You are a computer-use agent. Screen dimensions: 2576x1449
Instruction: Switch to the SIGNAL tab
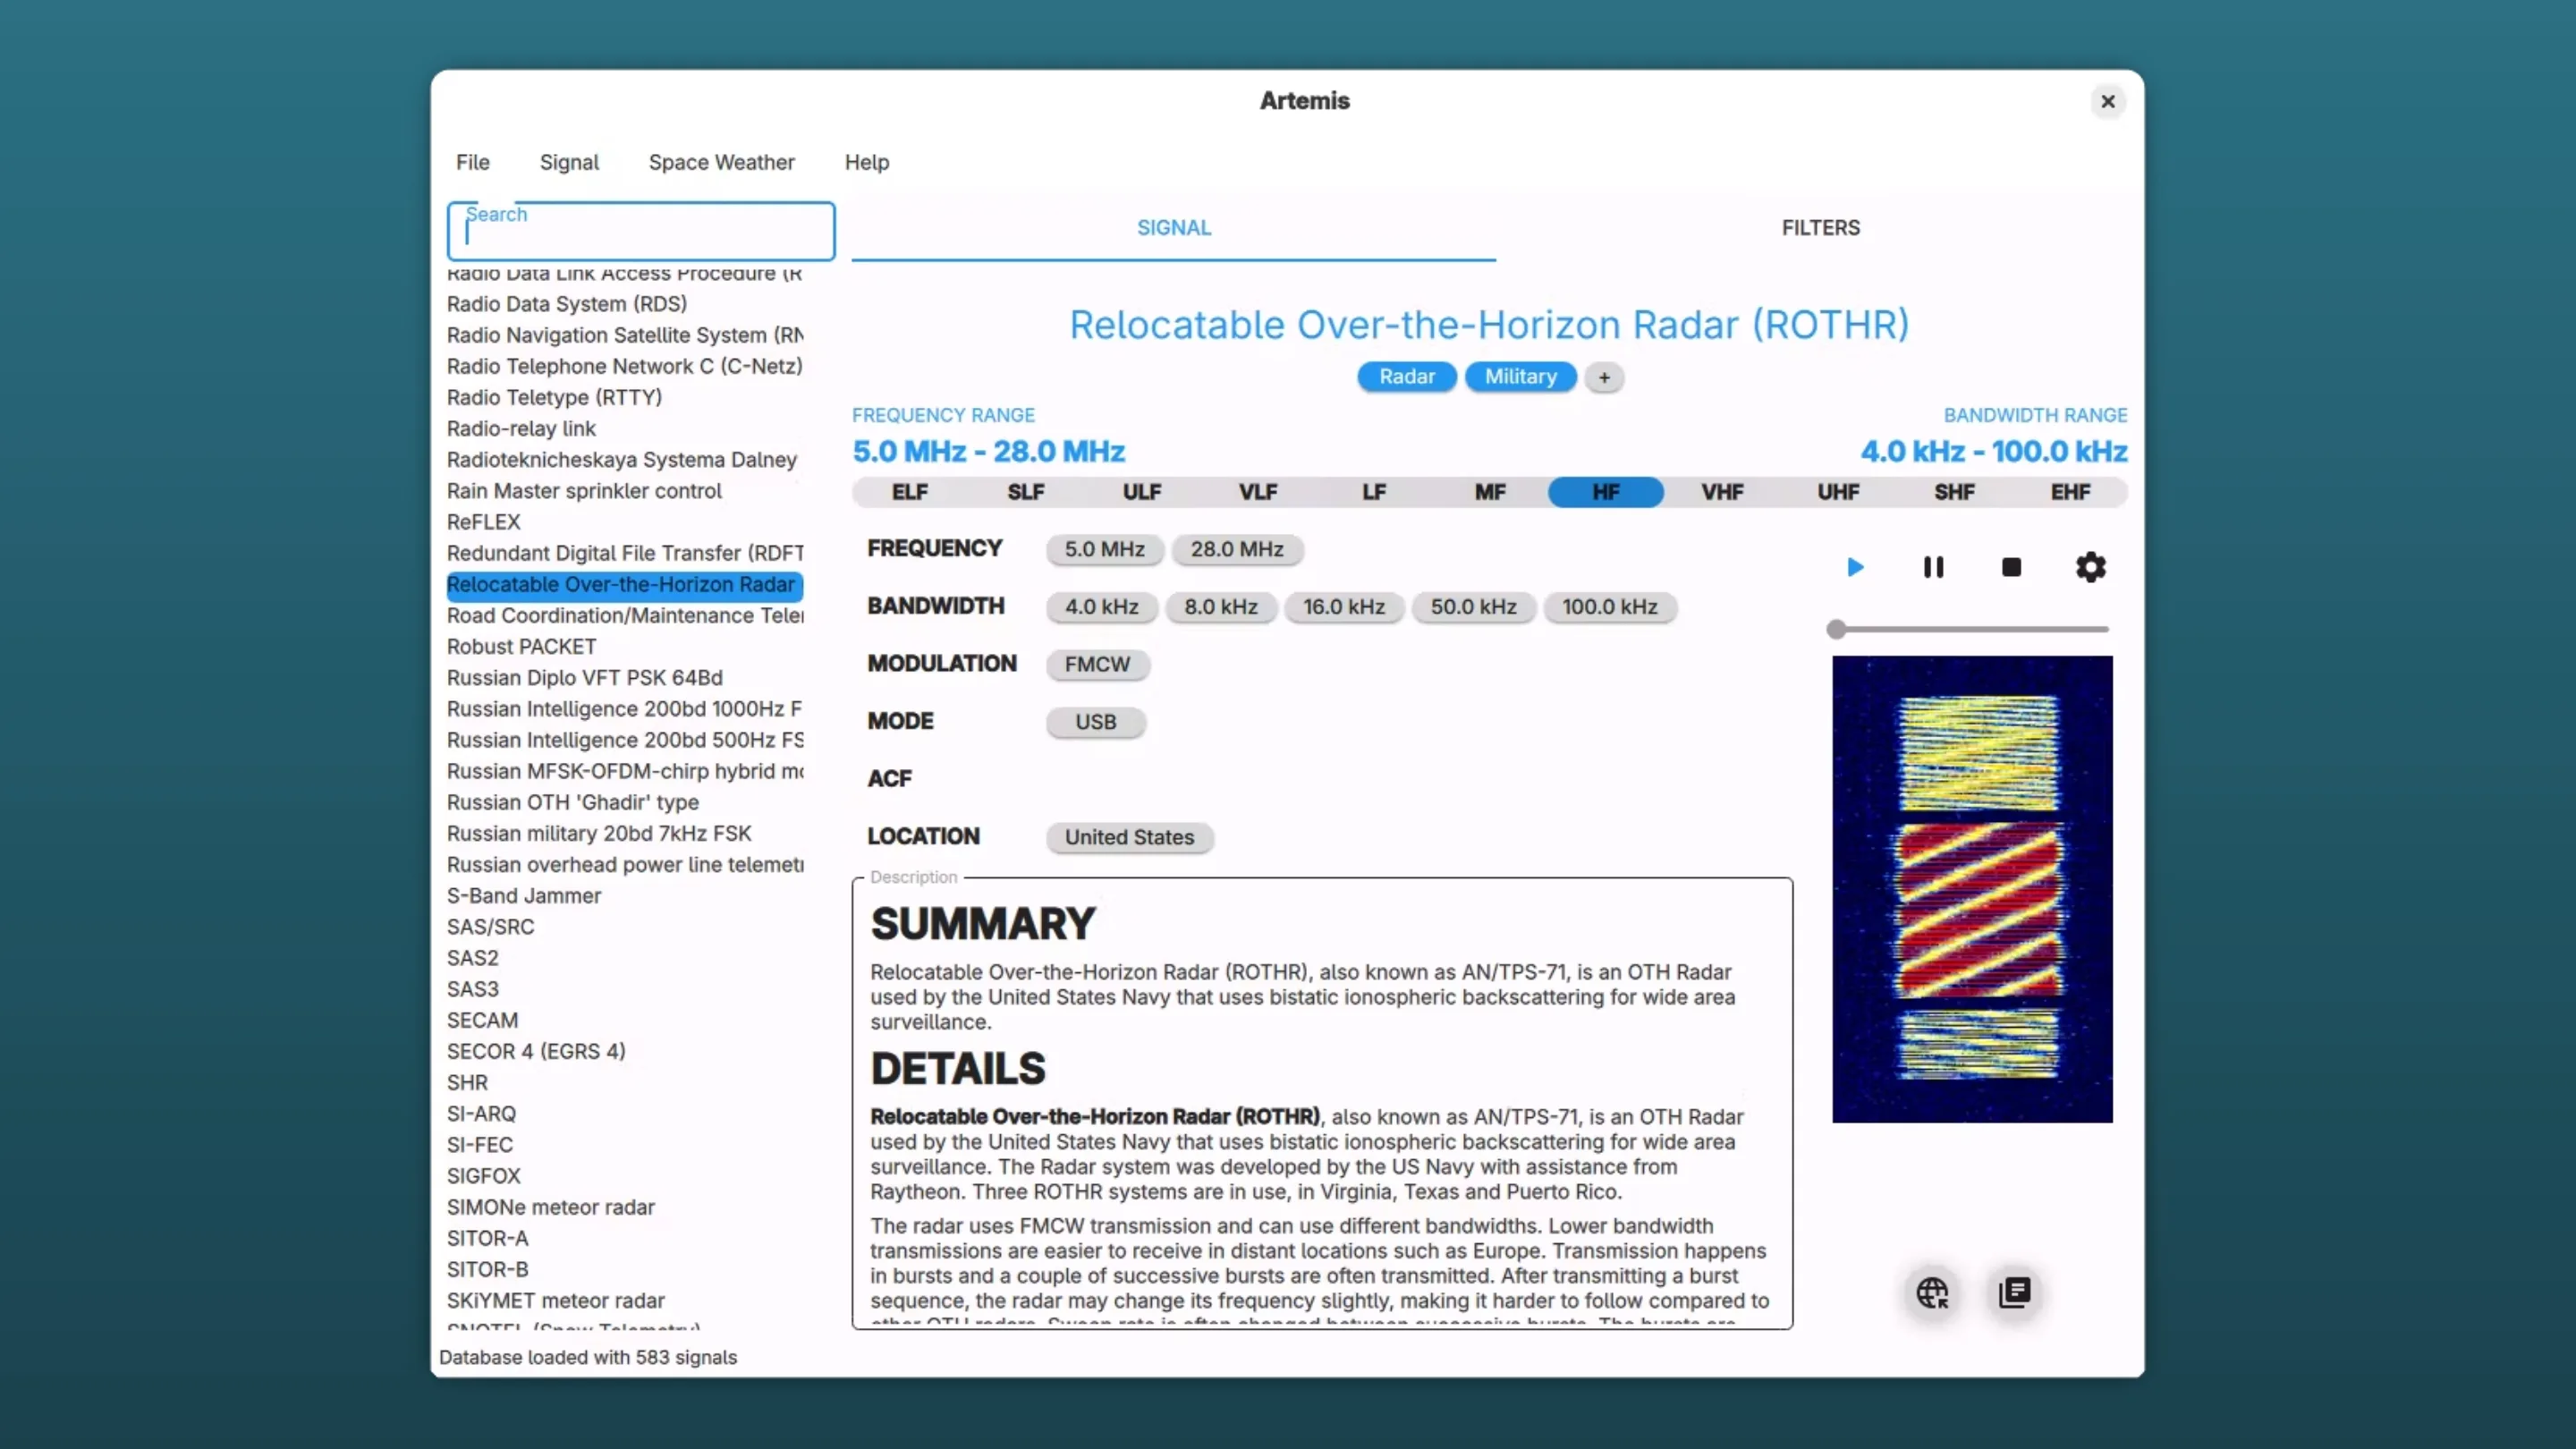pyautogui.click(x=1173, y=228)
